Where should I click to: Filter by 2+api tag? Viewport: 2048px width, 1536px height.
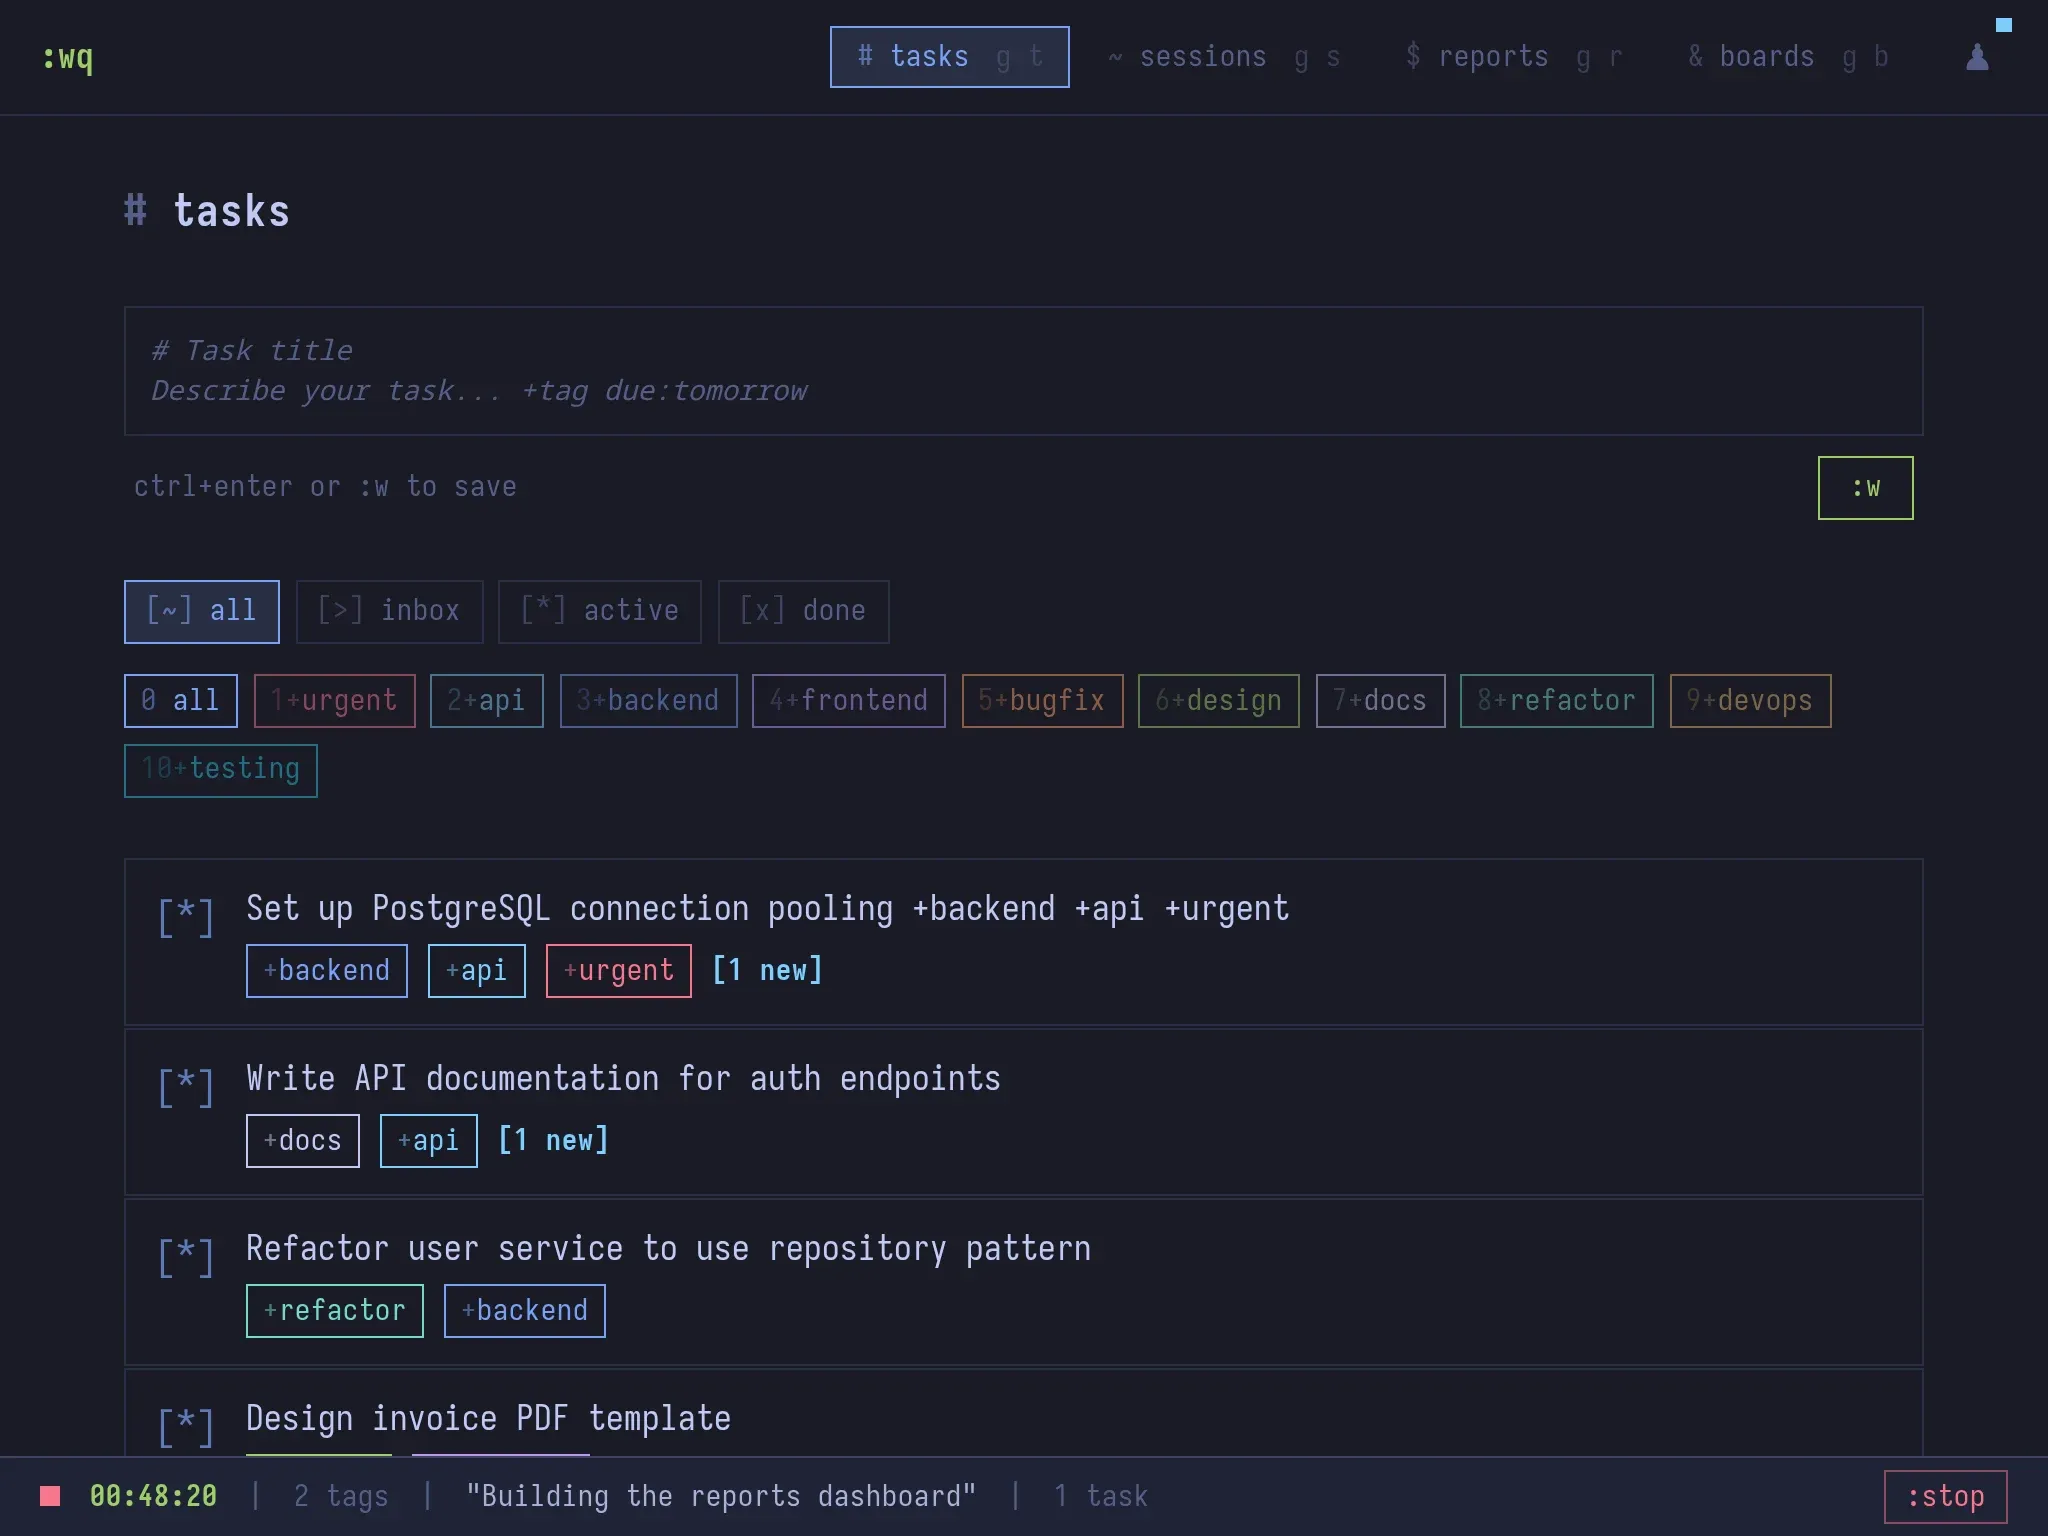[486, 700]
